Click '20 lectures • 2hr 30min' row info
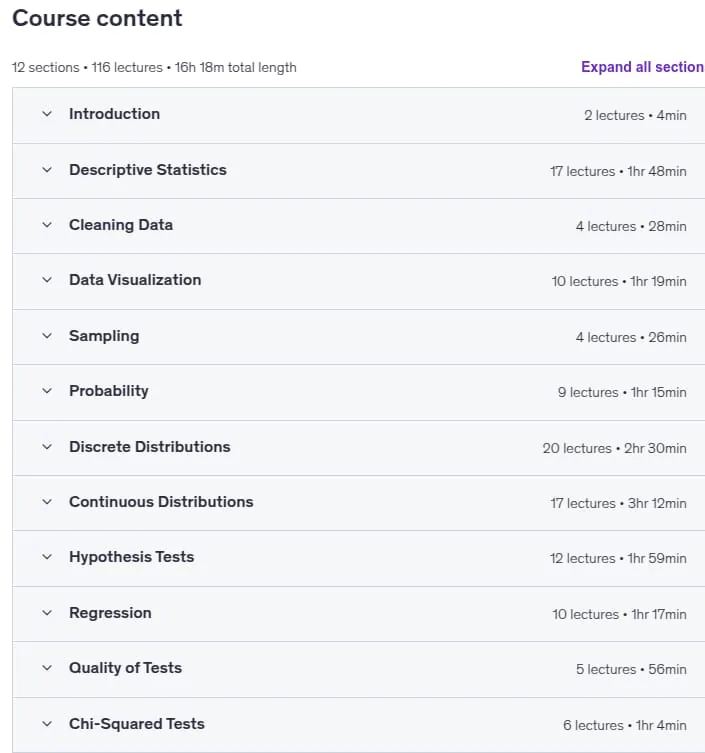 coord(614,449)
